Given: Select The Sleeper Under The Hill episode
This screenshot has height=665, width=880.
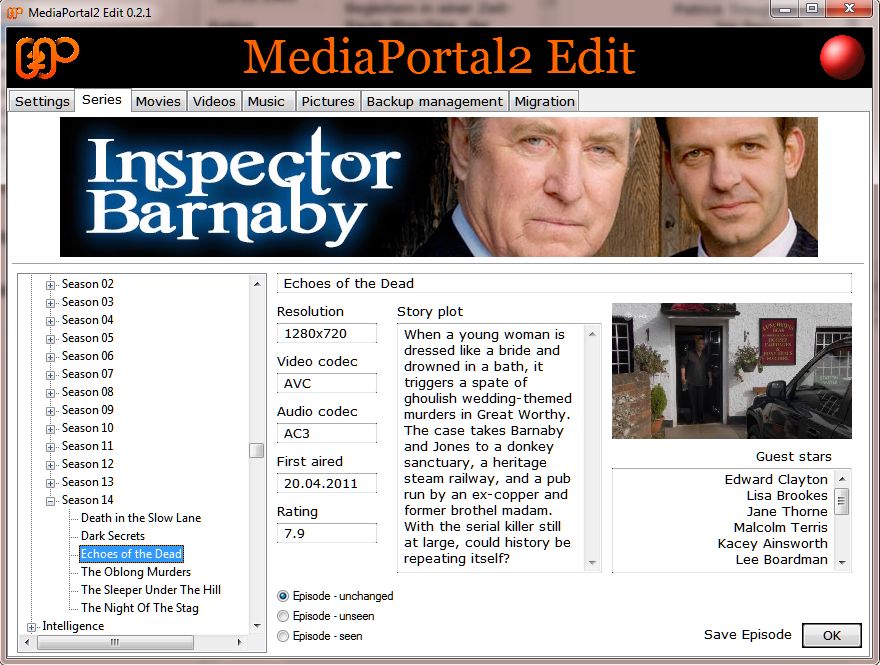Looking at the screenshot, I should pos(151,590).
